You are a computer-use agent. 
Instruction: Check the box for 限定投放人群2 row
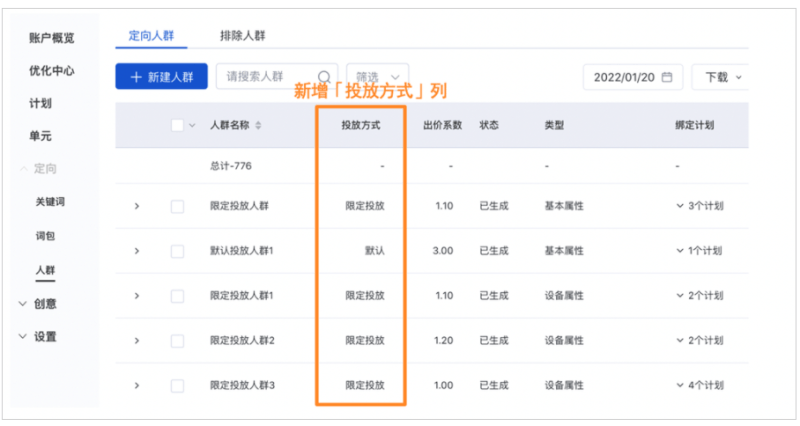click(x=177, y=341)
